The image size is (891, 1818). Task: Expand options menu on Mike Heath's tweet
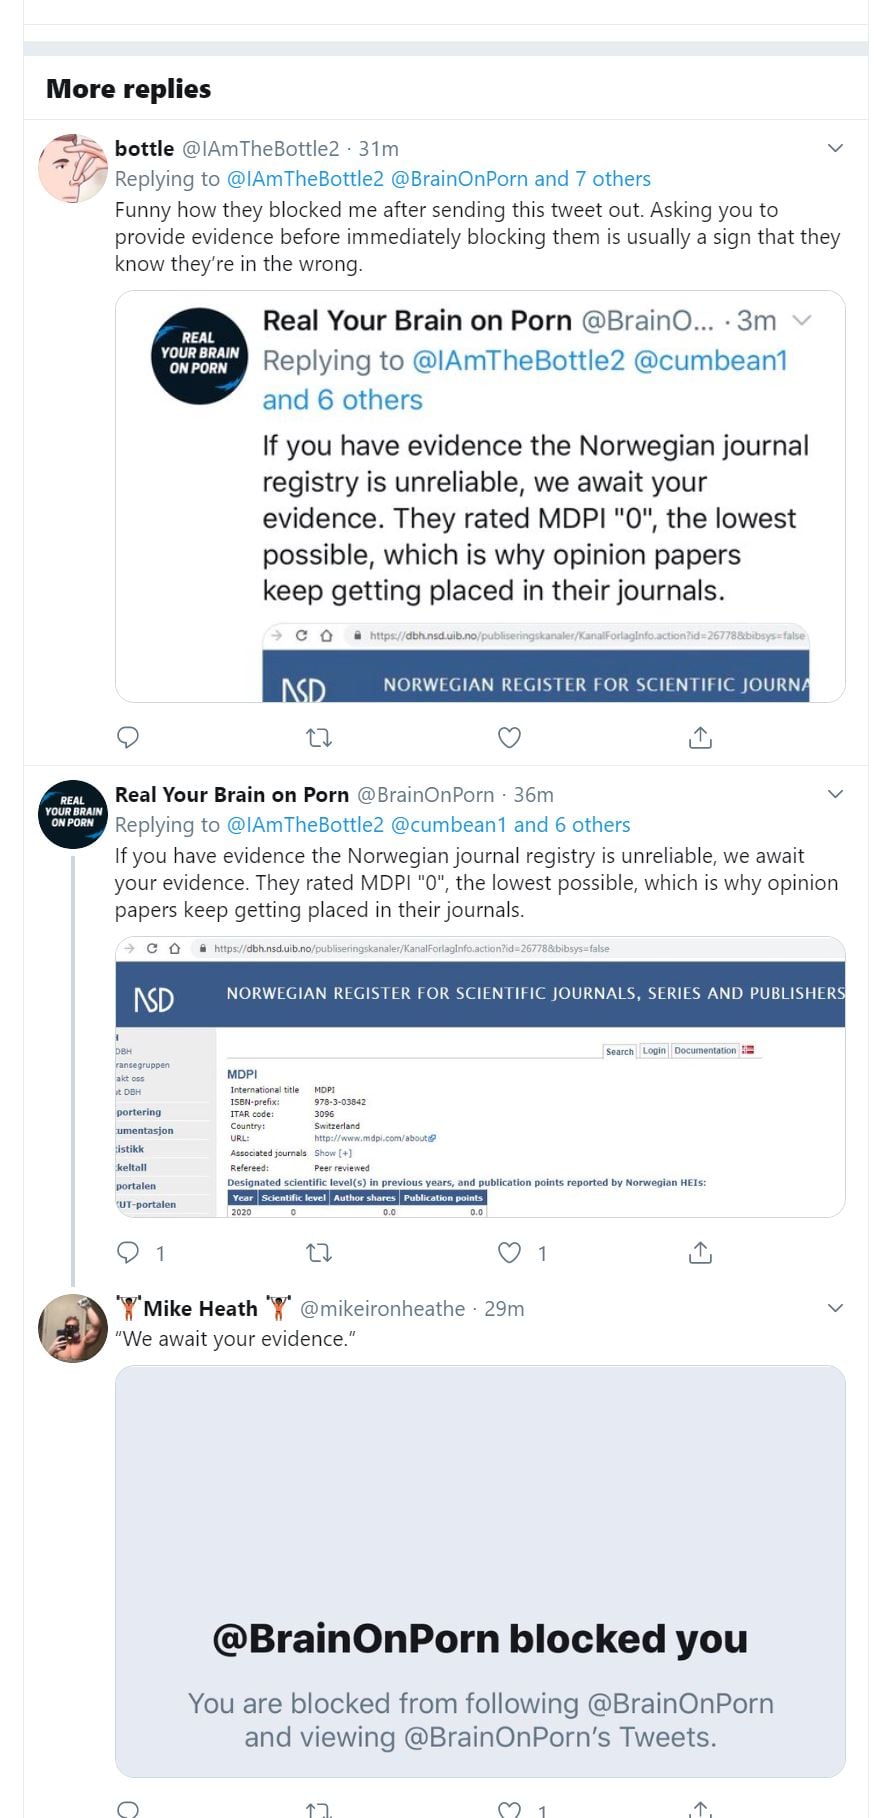point(836,1308)
